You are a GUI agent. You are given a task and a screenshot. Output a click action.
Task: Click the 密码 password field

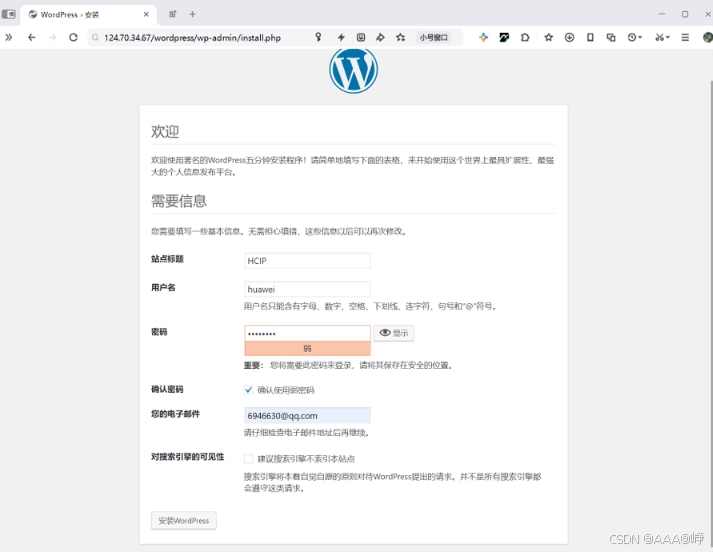pyautogui.click(x=307, y=333)
